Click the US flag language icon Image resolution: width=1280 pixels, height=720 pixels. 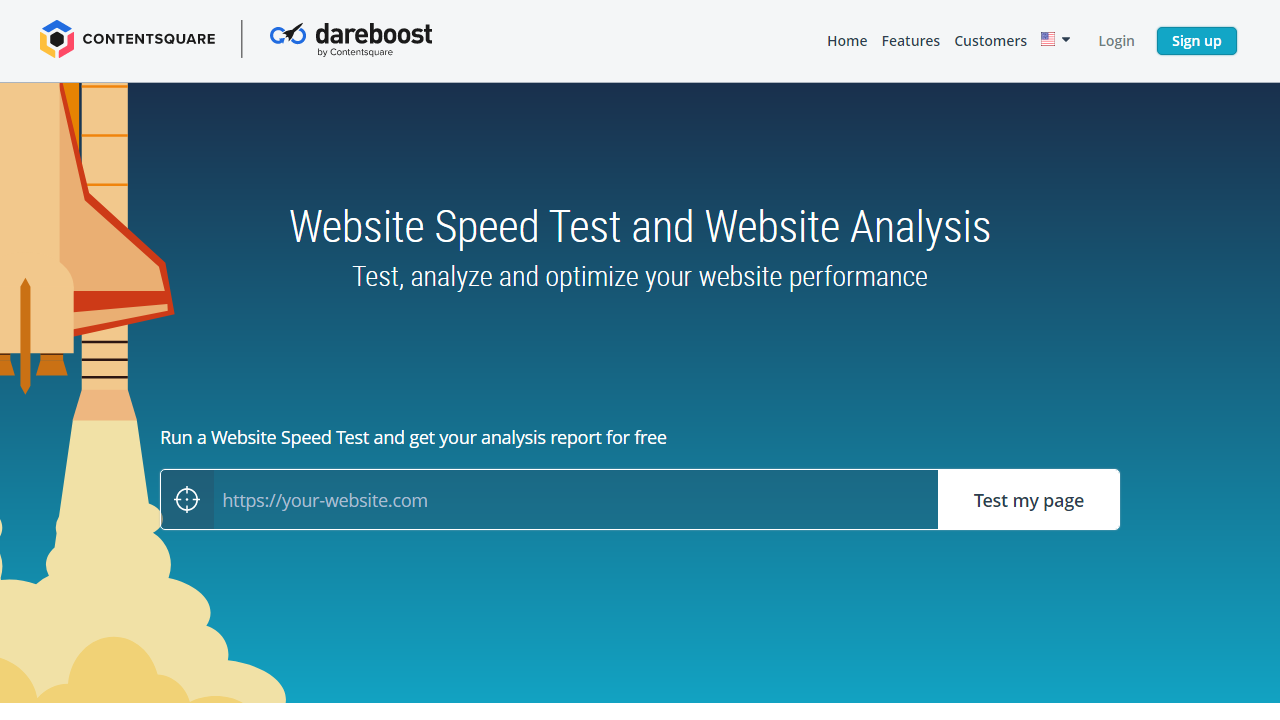click(1047, 39)
